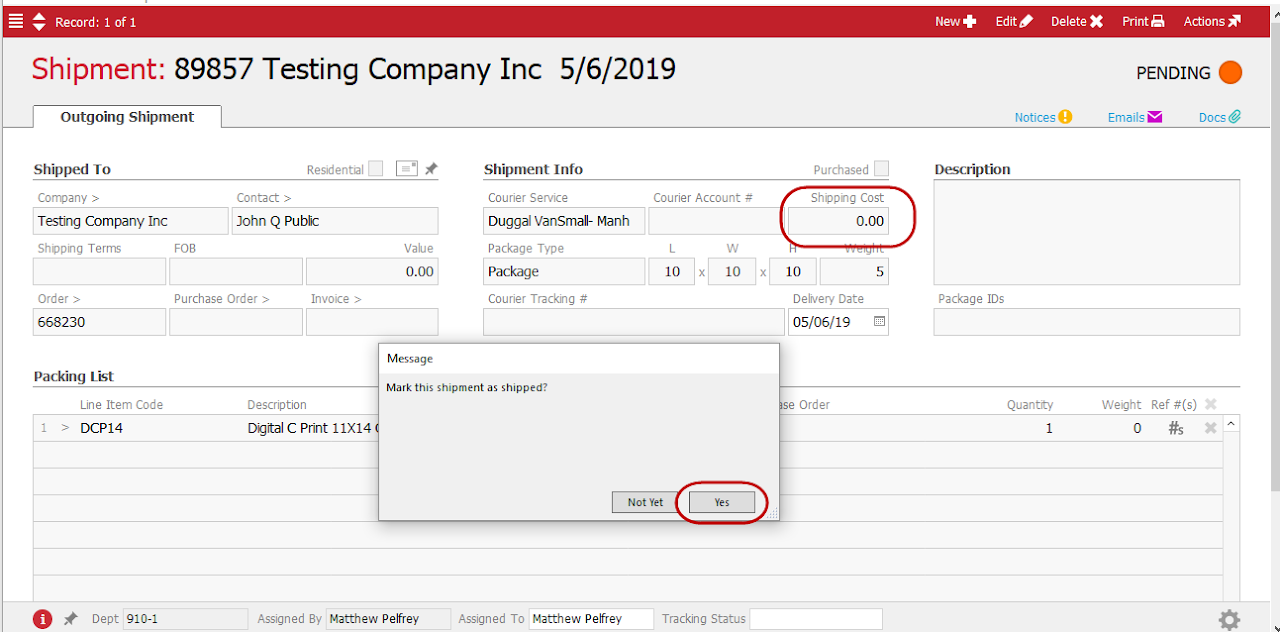This screenshot has height=632, width=1280.
Task: Click the red info icon in the bottom bar
Action: [42, 619]
